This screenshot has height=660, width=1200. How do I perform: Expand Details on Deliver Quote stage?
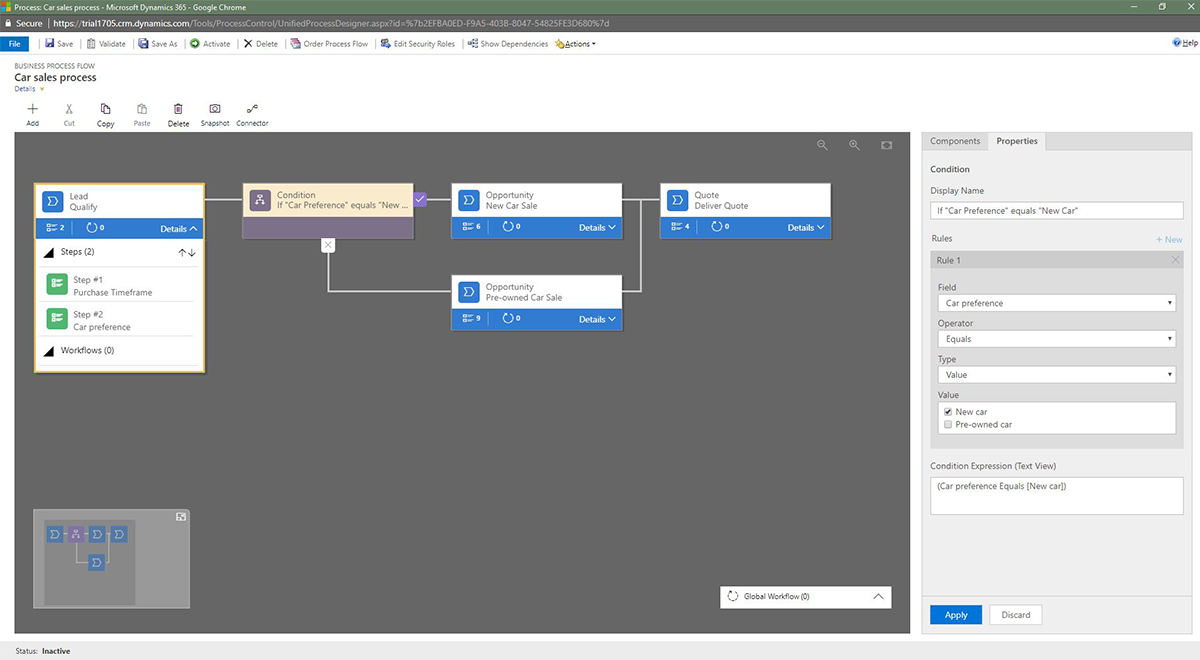click(x=805, y=228)
